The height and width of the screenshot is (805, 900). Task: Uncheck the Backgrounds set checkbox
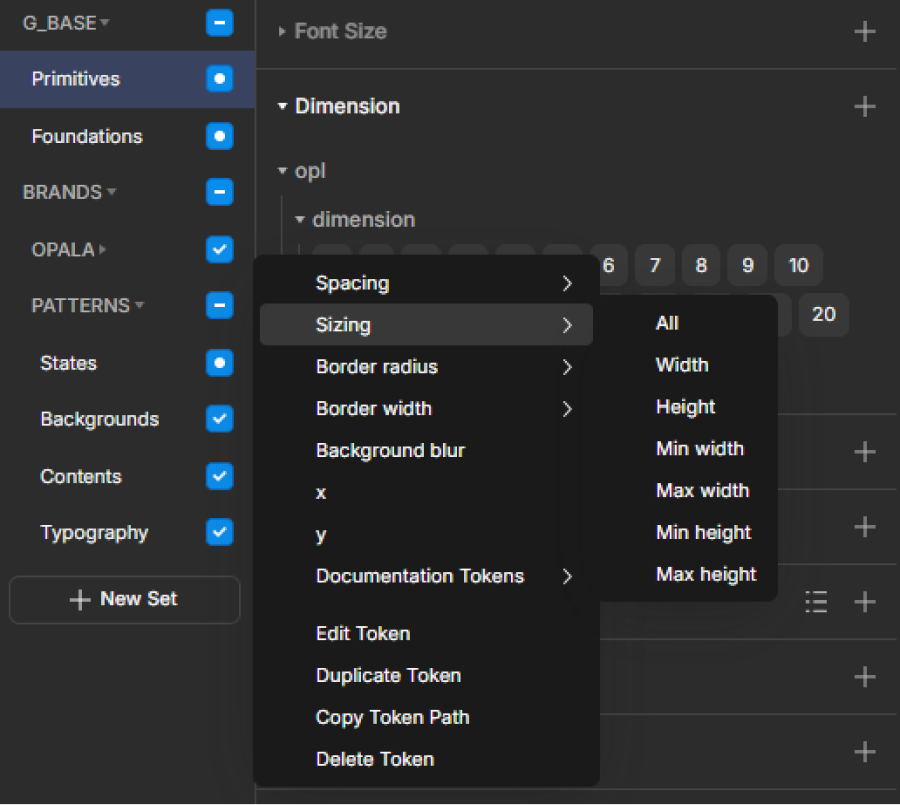click(219, 419)
